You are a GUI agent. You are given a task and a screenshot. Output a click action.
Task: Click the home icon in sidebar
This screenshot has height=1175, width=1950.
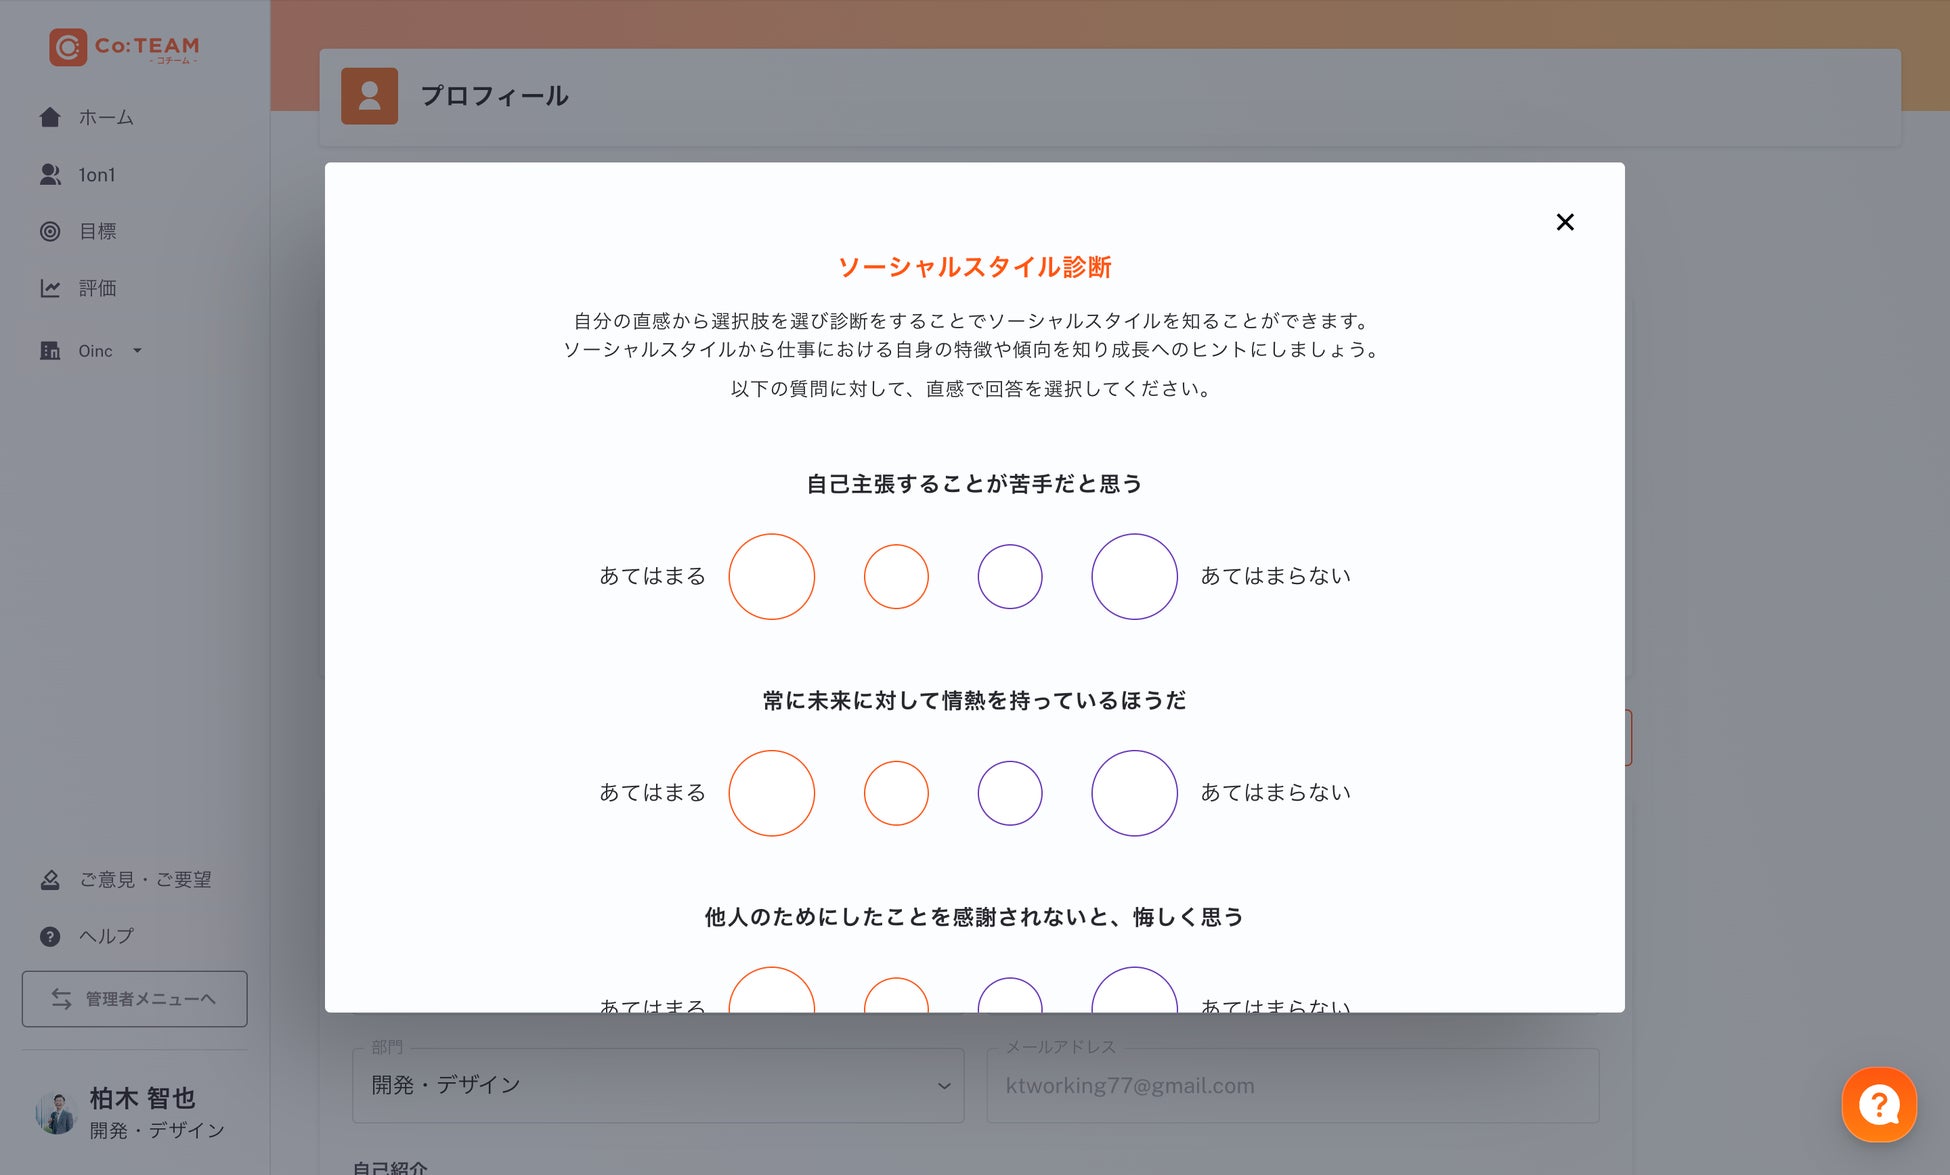(50, 117)
